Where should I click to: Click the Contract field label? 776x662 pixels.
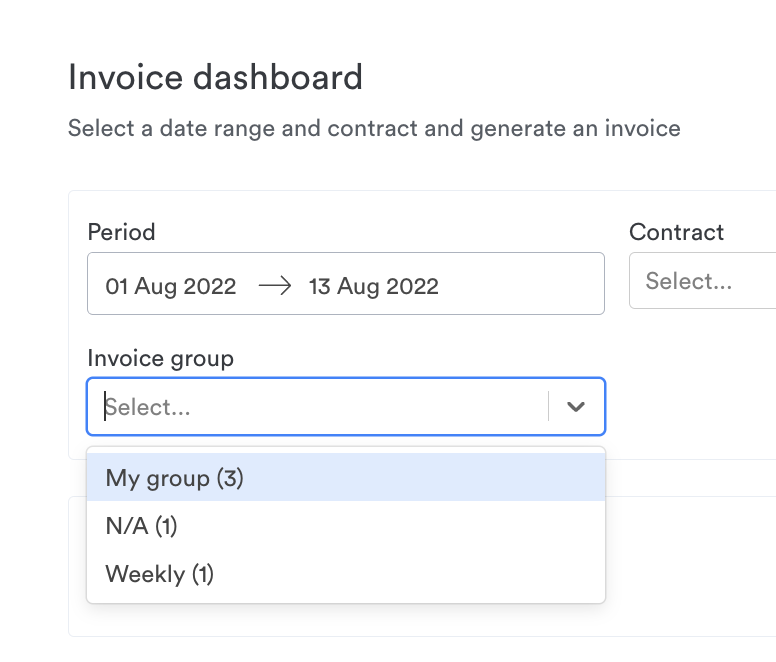(677, 232)
